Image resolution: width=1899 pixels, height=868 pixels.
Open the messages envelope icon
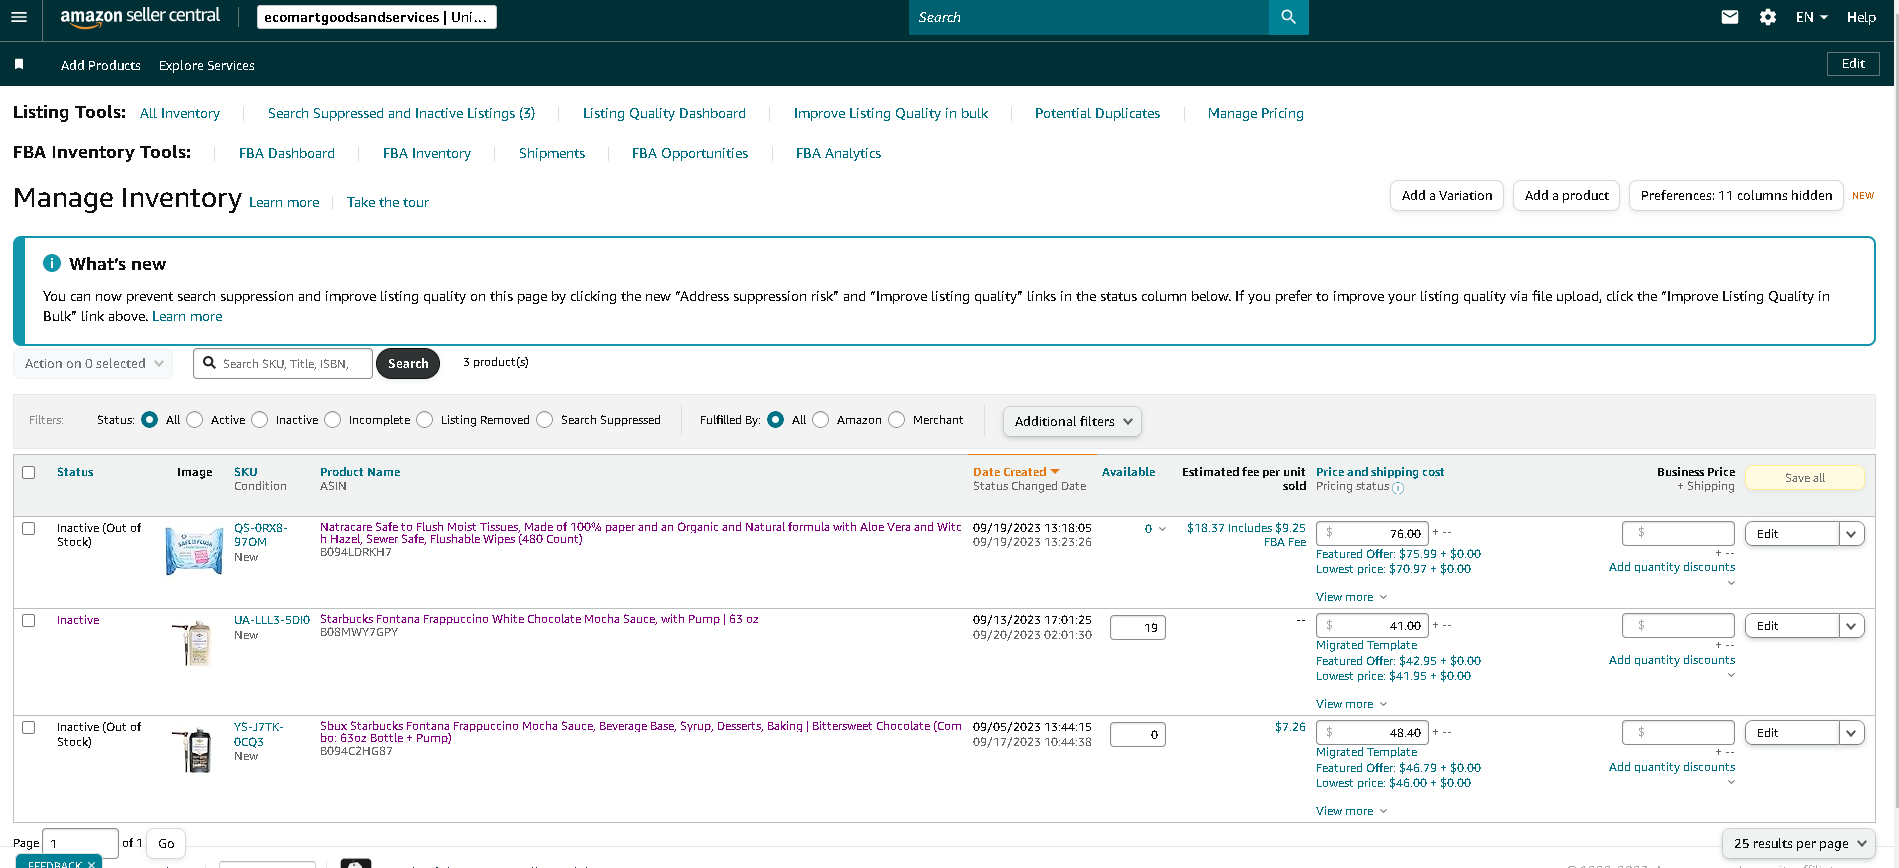tap(1730, 17)
